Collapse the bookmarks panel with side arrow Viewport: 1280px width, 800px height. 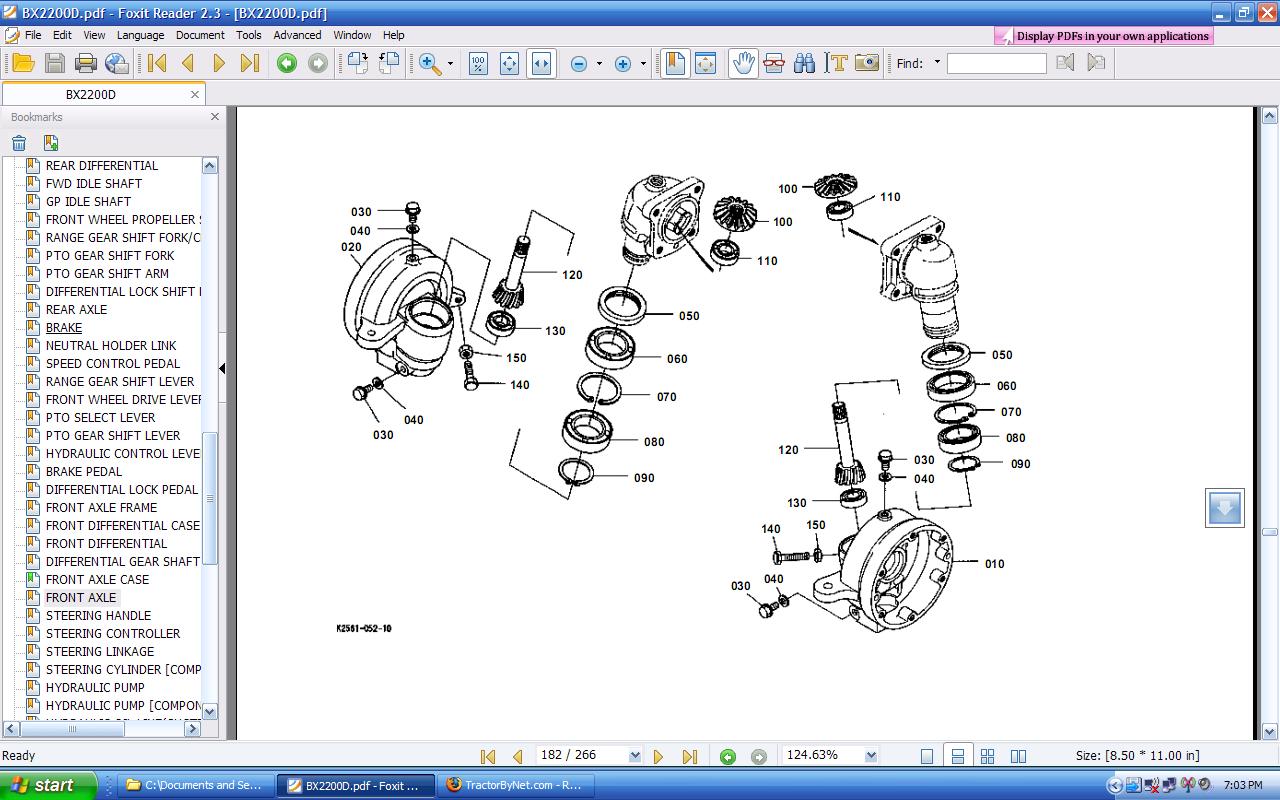[222, 368]
